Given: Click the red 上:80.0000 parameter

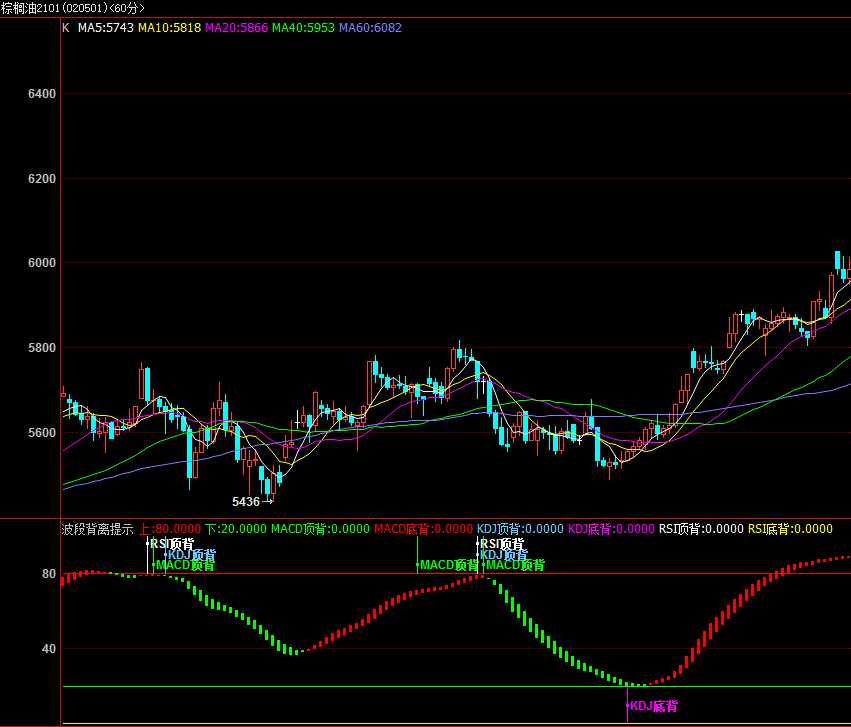Looking at the screenshot, I should click(x=169, y=529).
